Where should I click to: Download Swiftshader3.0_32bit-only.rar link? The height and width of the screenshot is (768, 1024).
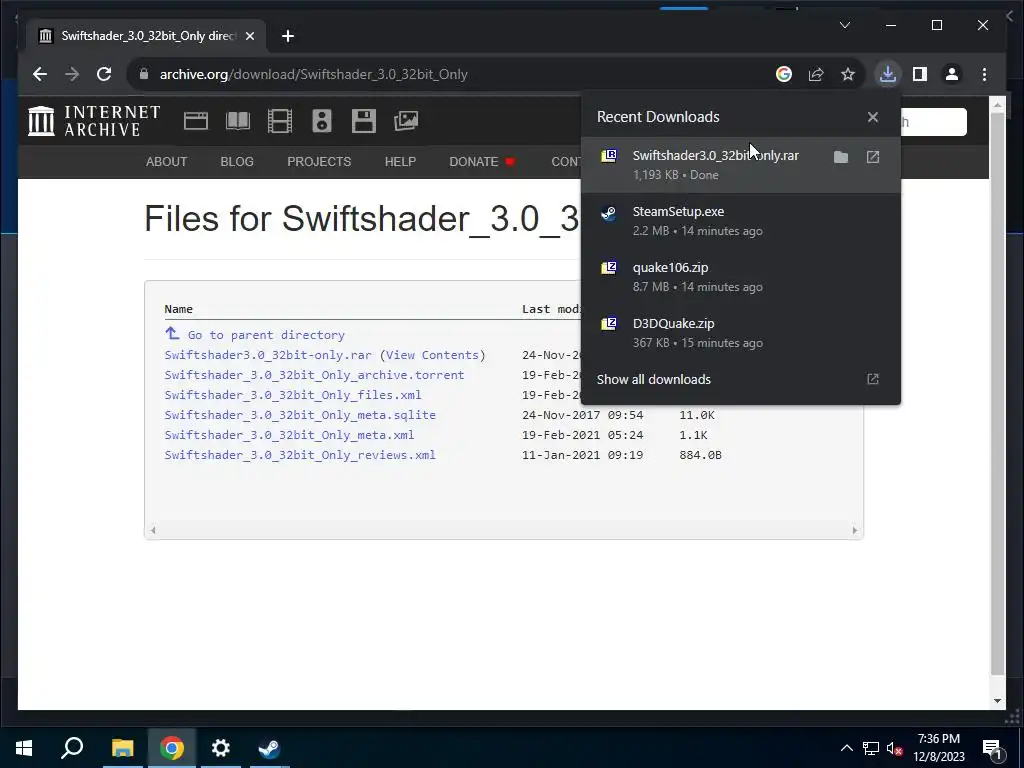268,355
